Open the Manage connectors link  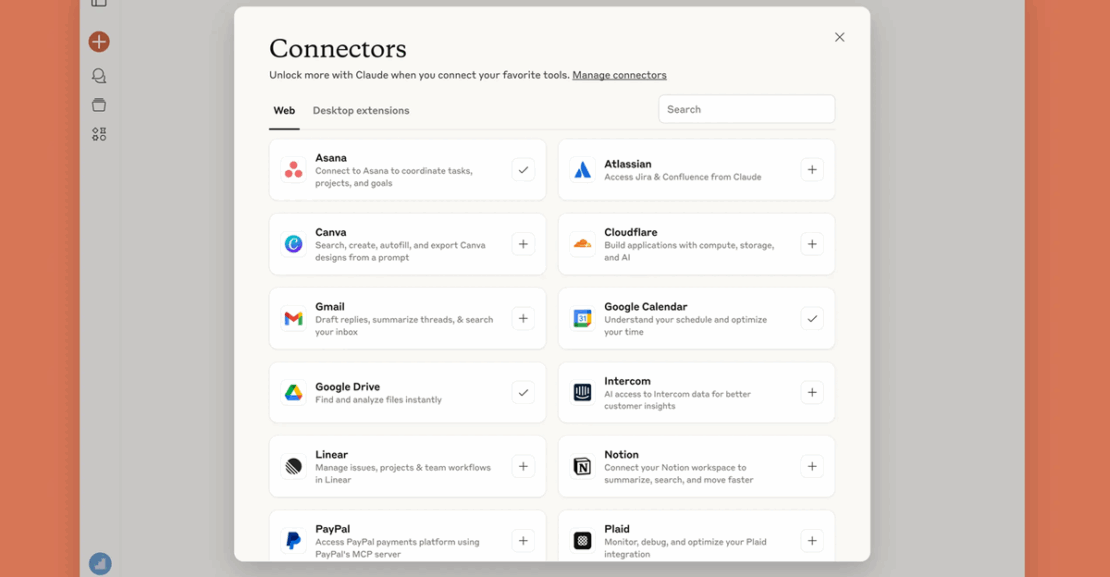[x=621, y=74]
